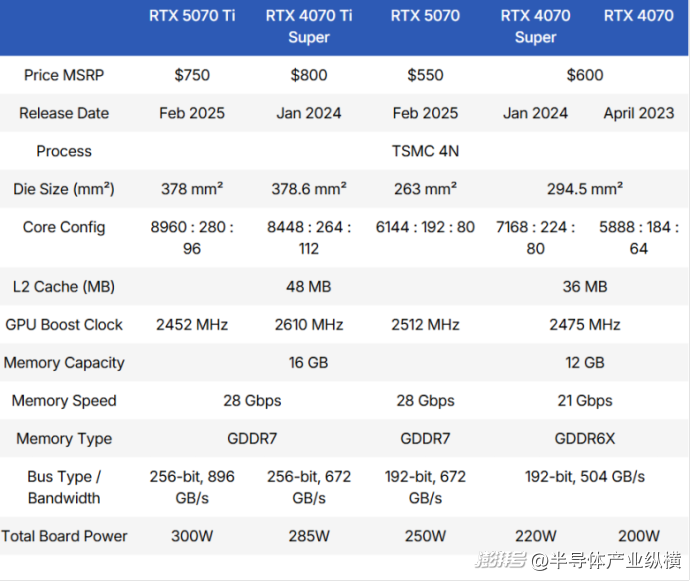Image resolution: width=690 pixels, height=581 pixels.
Task: Select the 16 GB memory capacity cell
Action: [309, 363]
